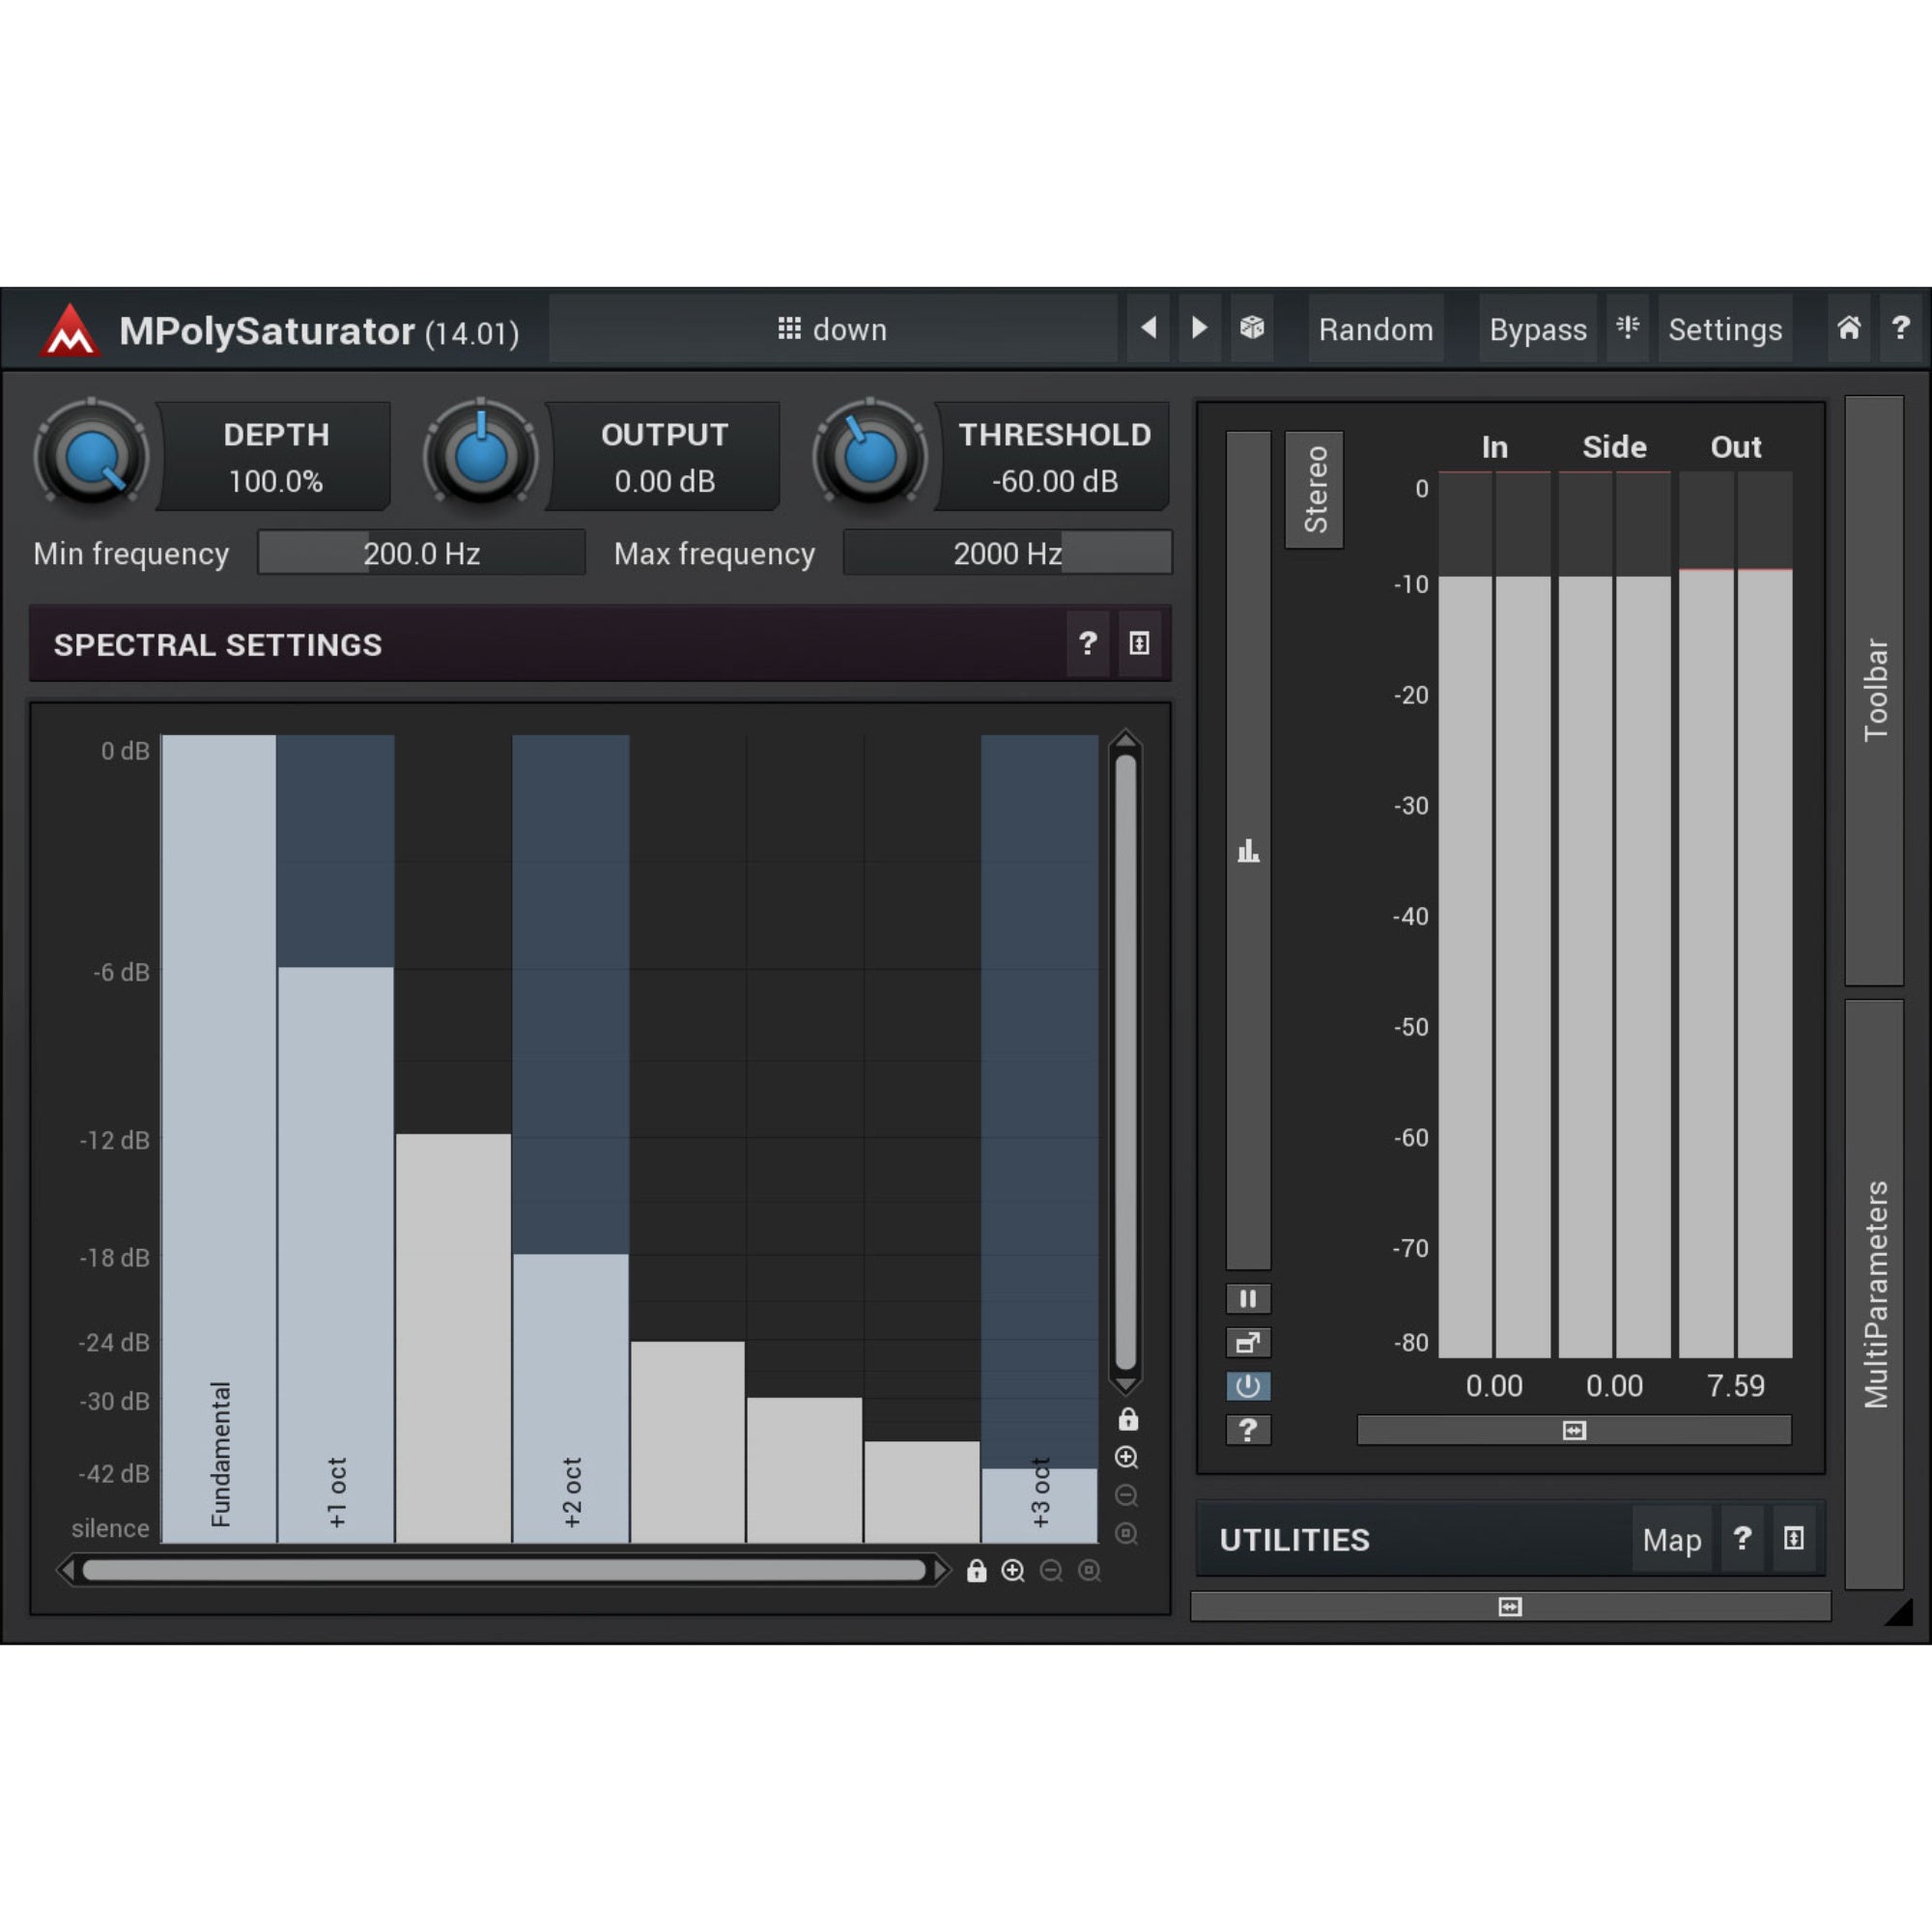Image resolution: width=1932 pixels, height=1932 pixels.
Task: Toggle the vertical zoom lock icon
Action: [1128, 1419]
